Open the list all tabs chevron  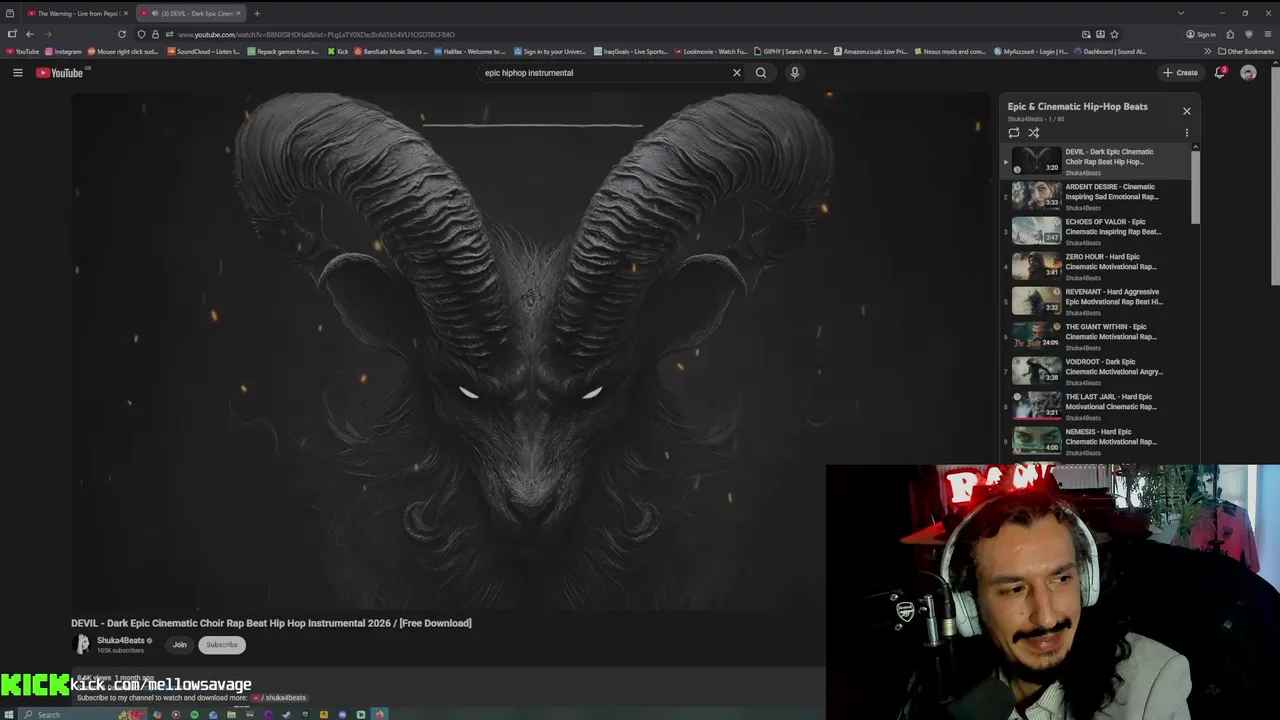click(1180, 13)
